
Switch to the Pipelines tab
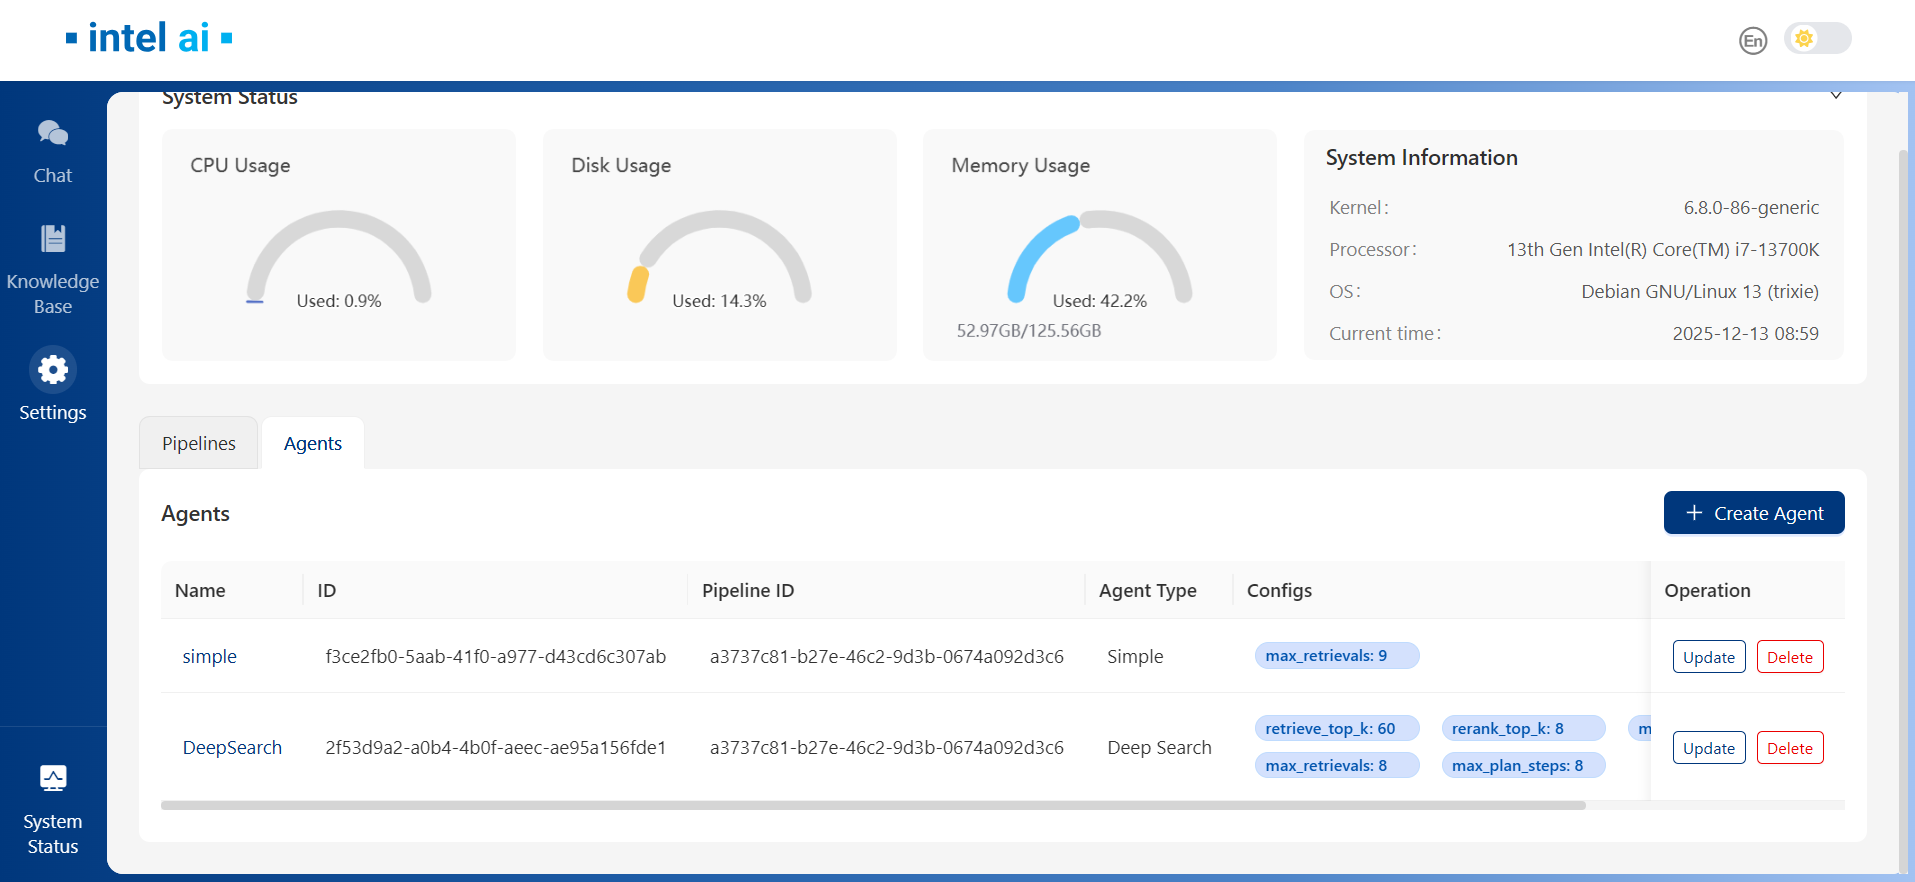coord(199,443)
